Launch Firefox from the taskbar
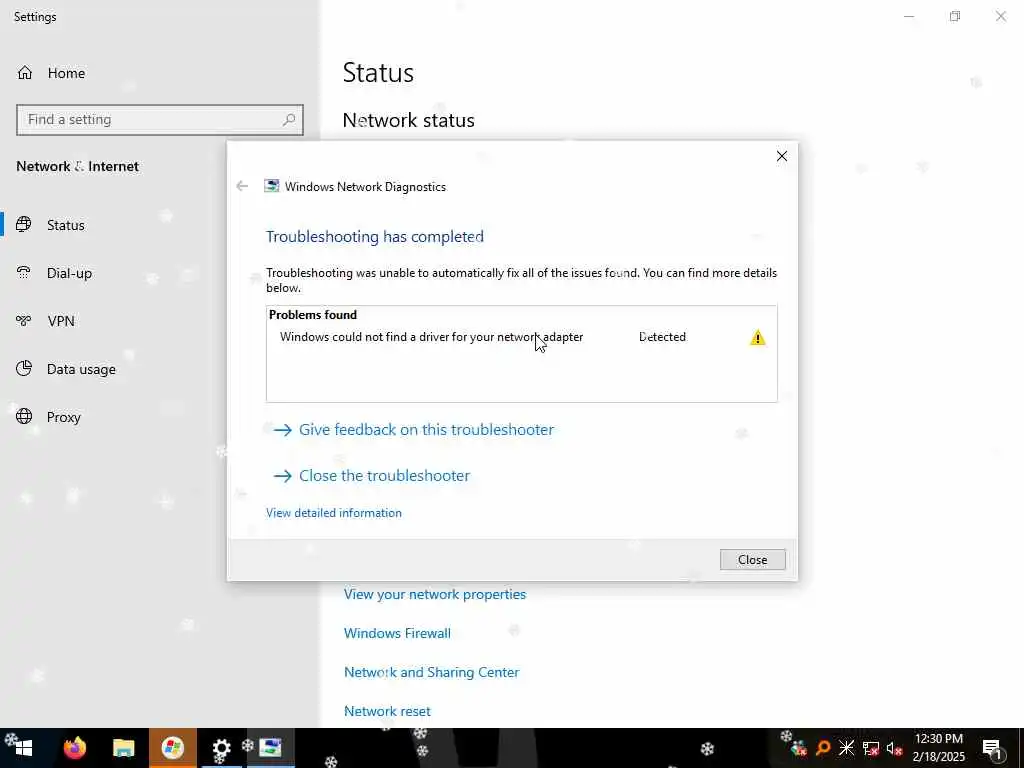The image size is (1024, 768). click(x=74, y=748)
